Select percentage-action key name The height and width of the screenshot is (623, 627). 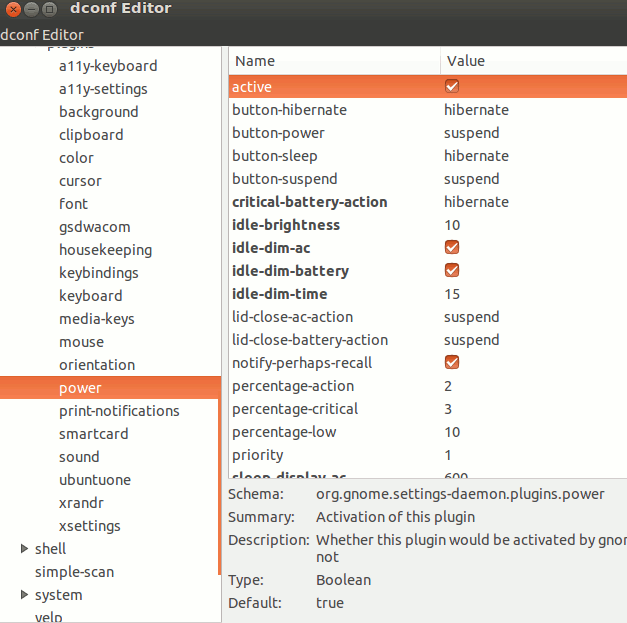tap(293, 386)
